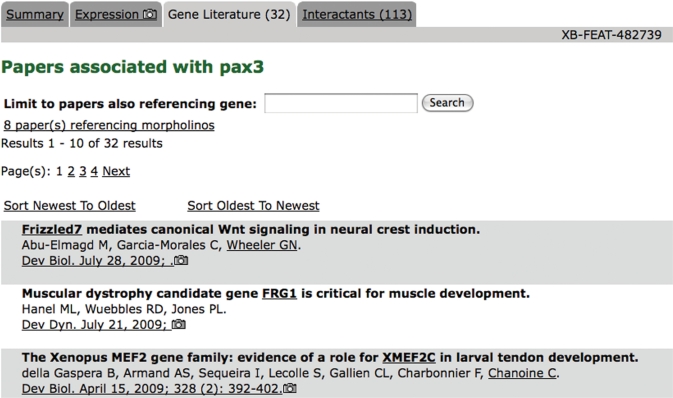The width and height of the screenshot is (673, 398).
Task: Open the XMEF2C gene link
Action: [x=409, y=358]
